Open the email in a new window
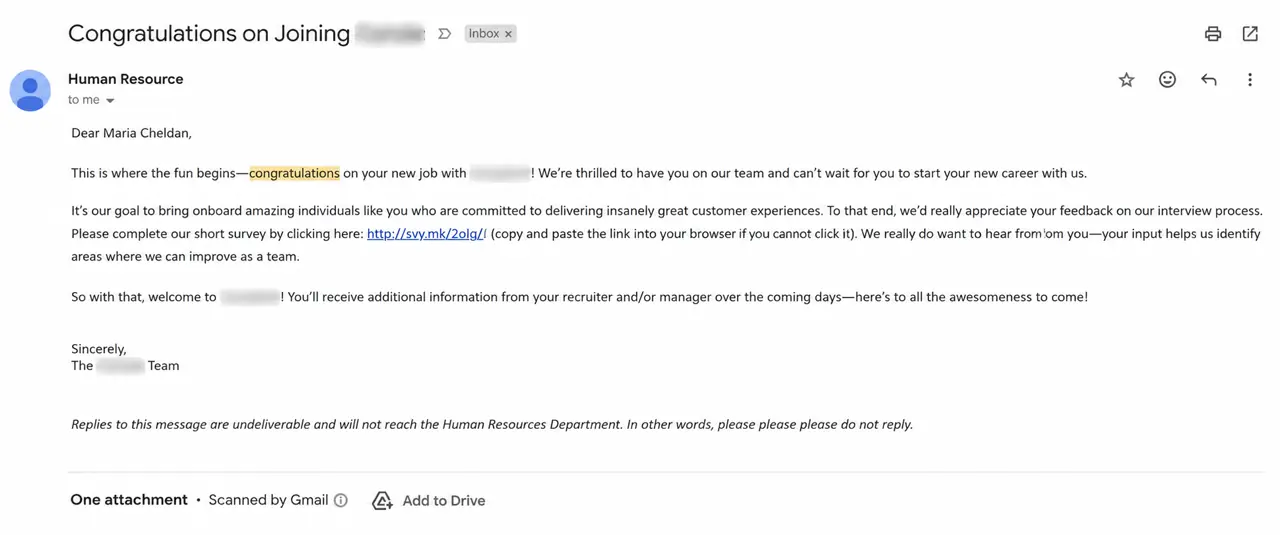1280x535 pixels. [1250, 34]
